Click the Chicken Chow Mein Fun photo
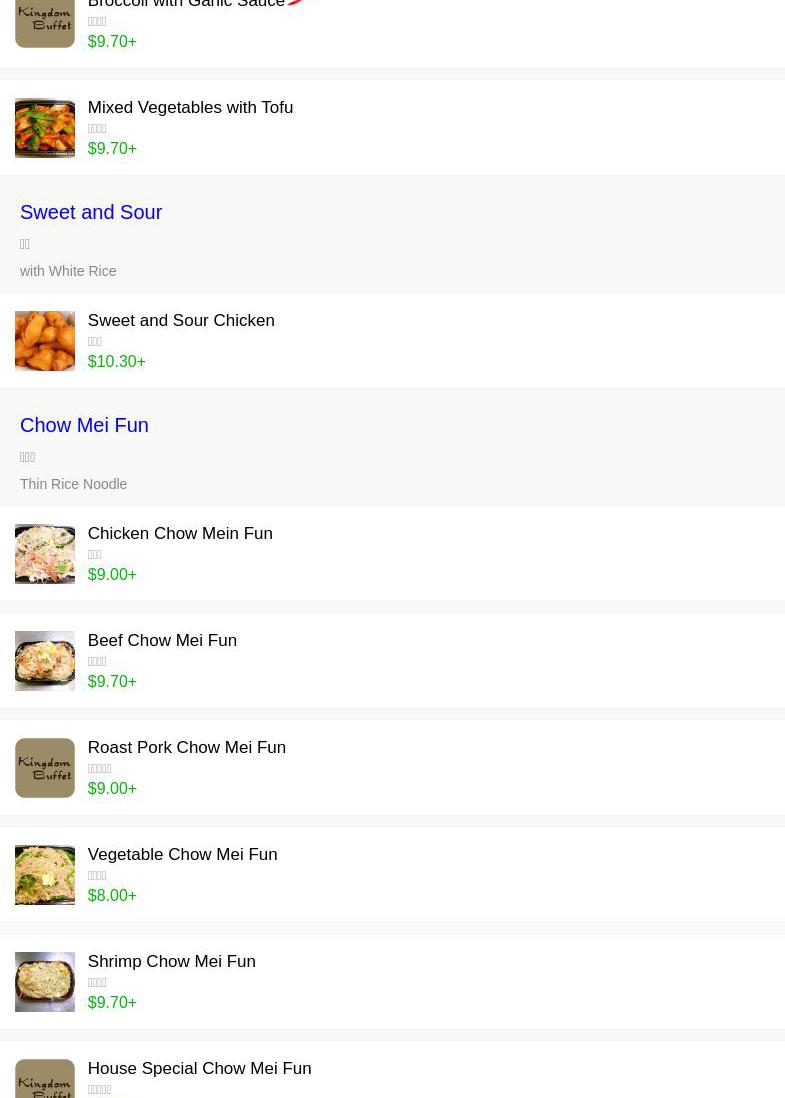 pos(45,554)
